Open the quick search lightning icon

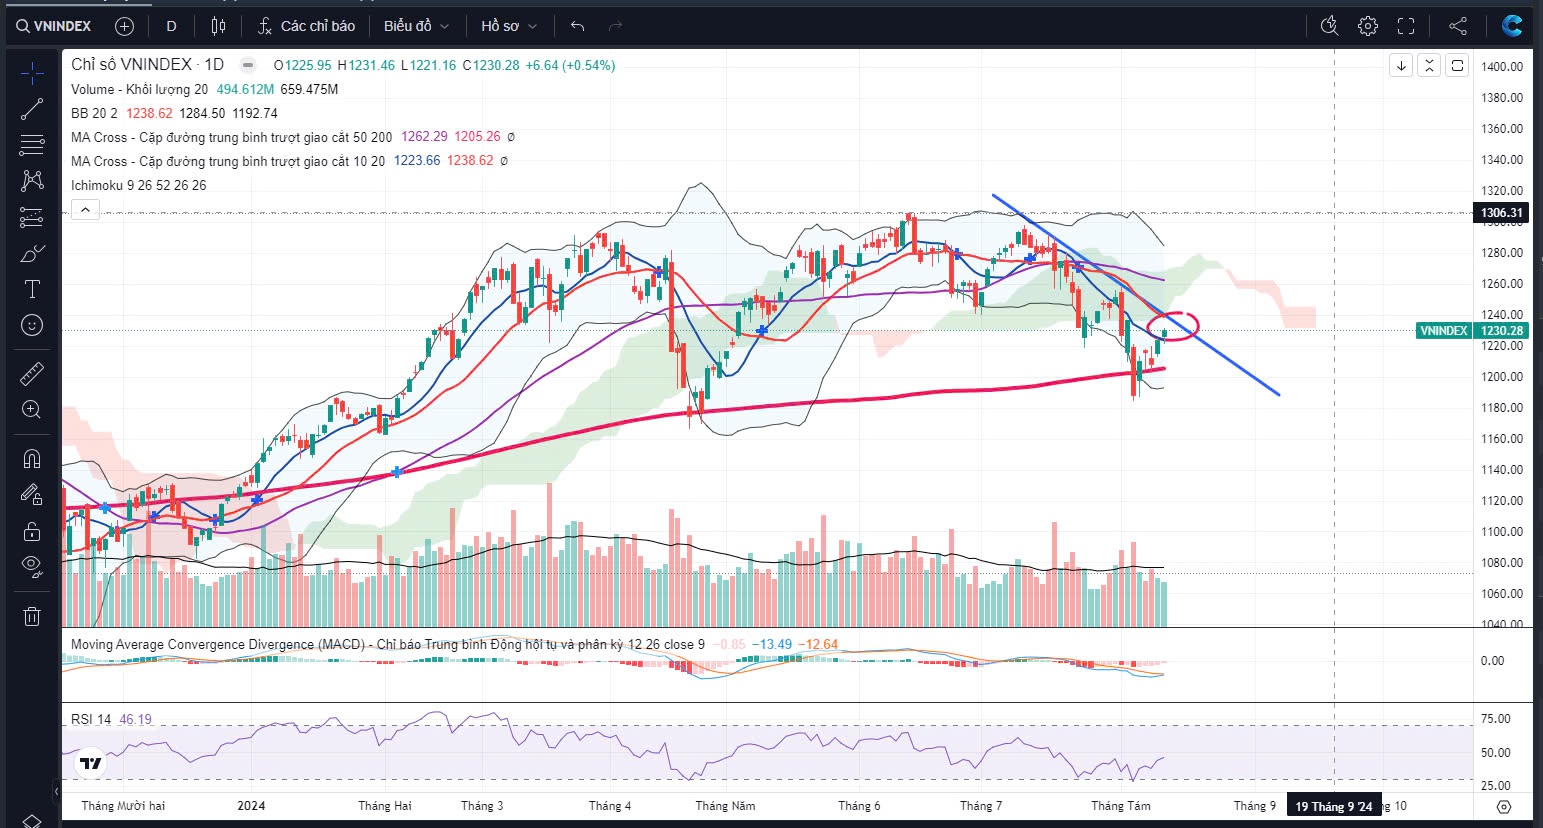tap(1329, 26)
